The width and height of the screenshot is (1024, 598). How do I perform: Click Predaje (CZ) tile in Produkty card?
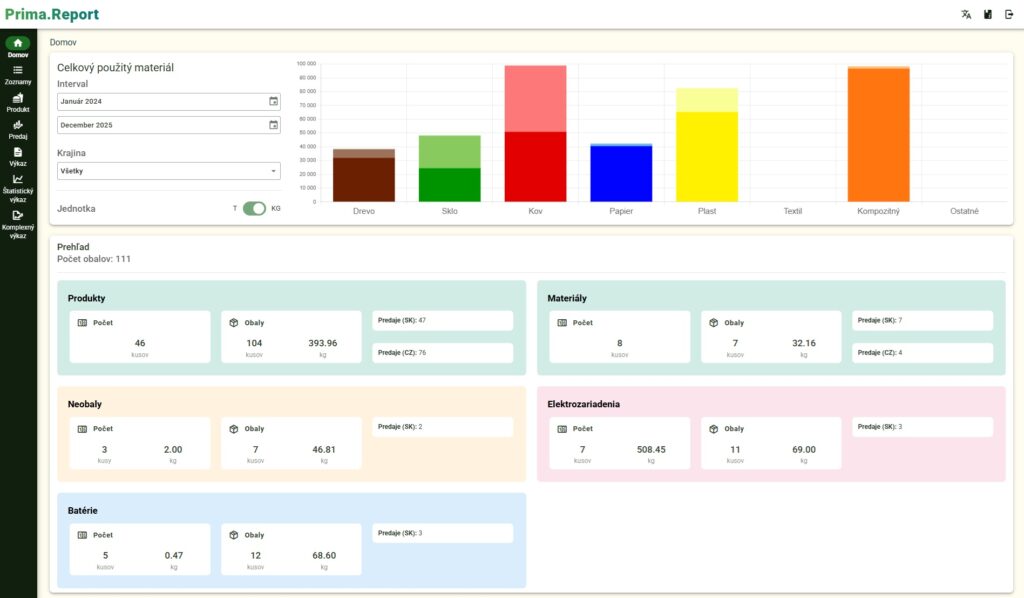click(442, 353)
